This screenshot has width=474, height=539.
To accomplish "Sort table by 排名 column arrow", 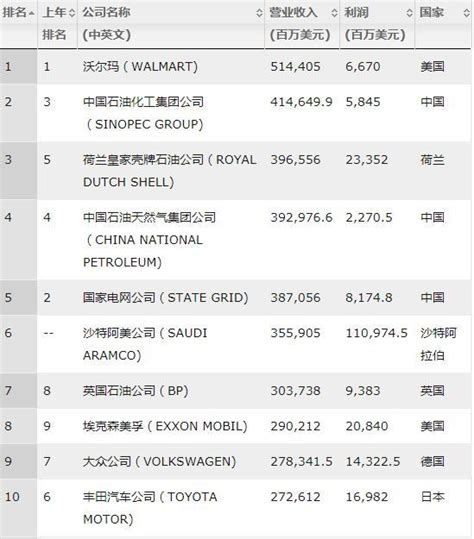I will 31,13.
